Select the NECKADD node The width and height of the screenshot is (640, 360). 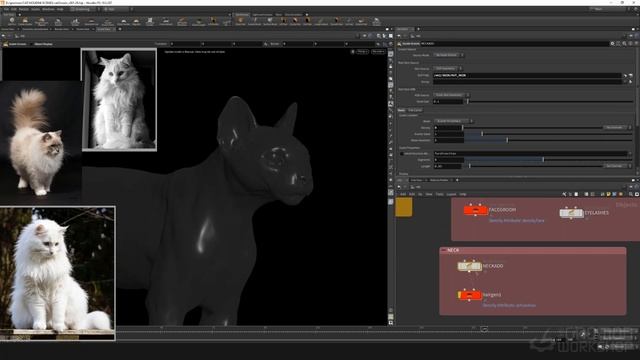469,266
